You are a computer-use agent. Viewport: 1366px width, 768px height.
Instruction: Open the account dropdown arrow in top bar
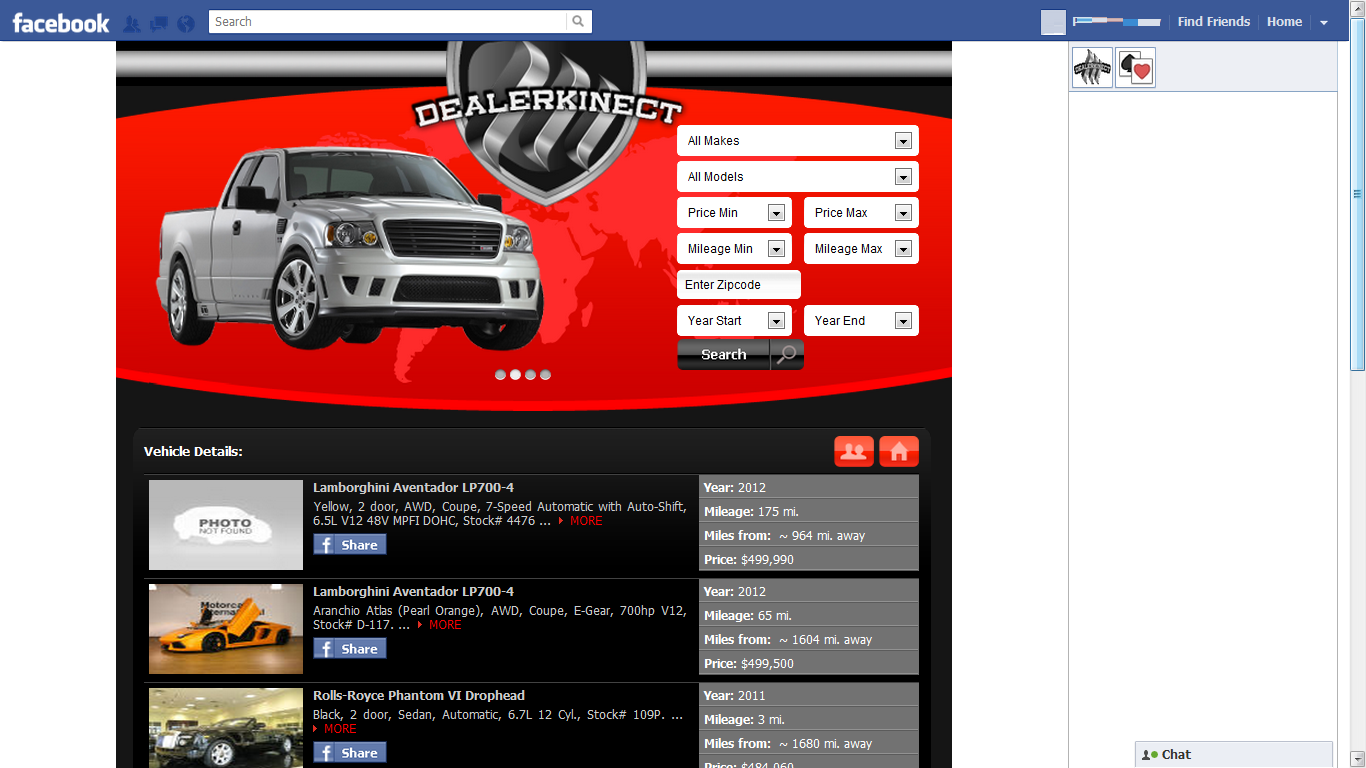pos(1324,22)
